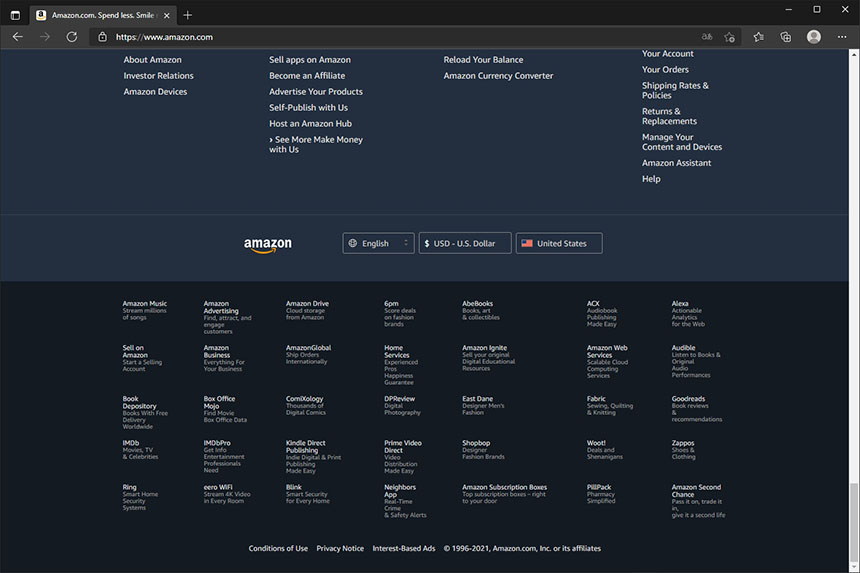The width and height of the screenshot is (860, 573).
Task: Click Host an Amazon Hub
Action: pyautogui.click(x=310, y=123)
